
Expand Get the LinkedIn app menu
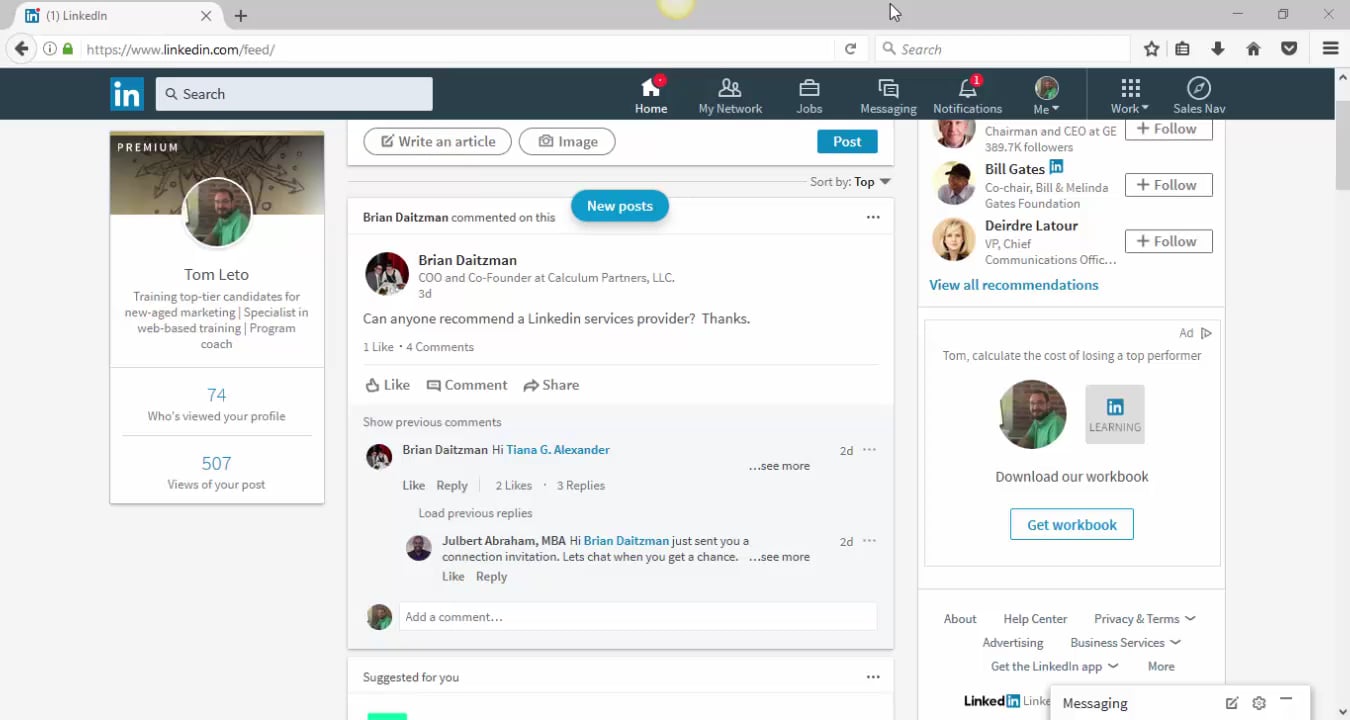click(x=1054, y=667)
